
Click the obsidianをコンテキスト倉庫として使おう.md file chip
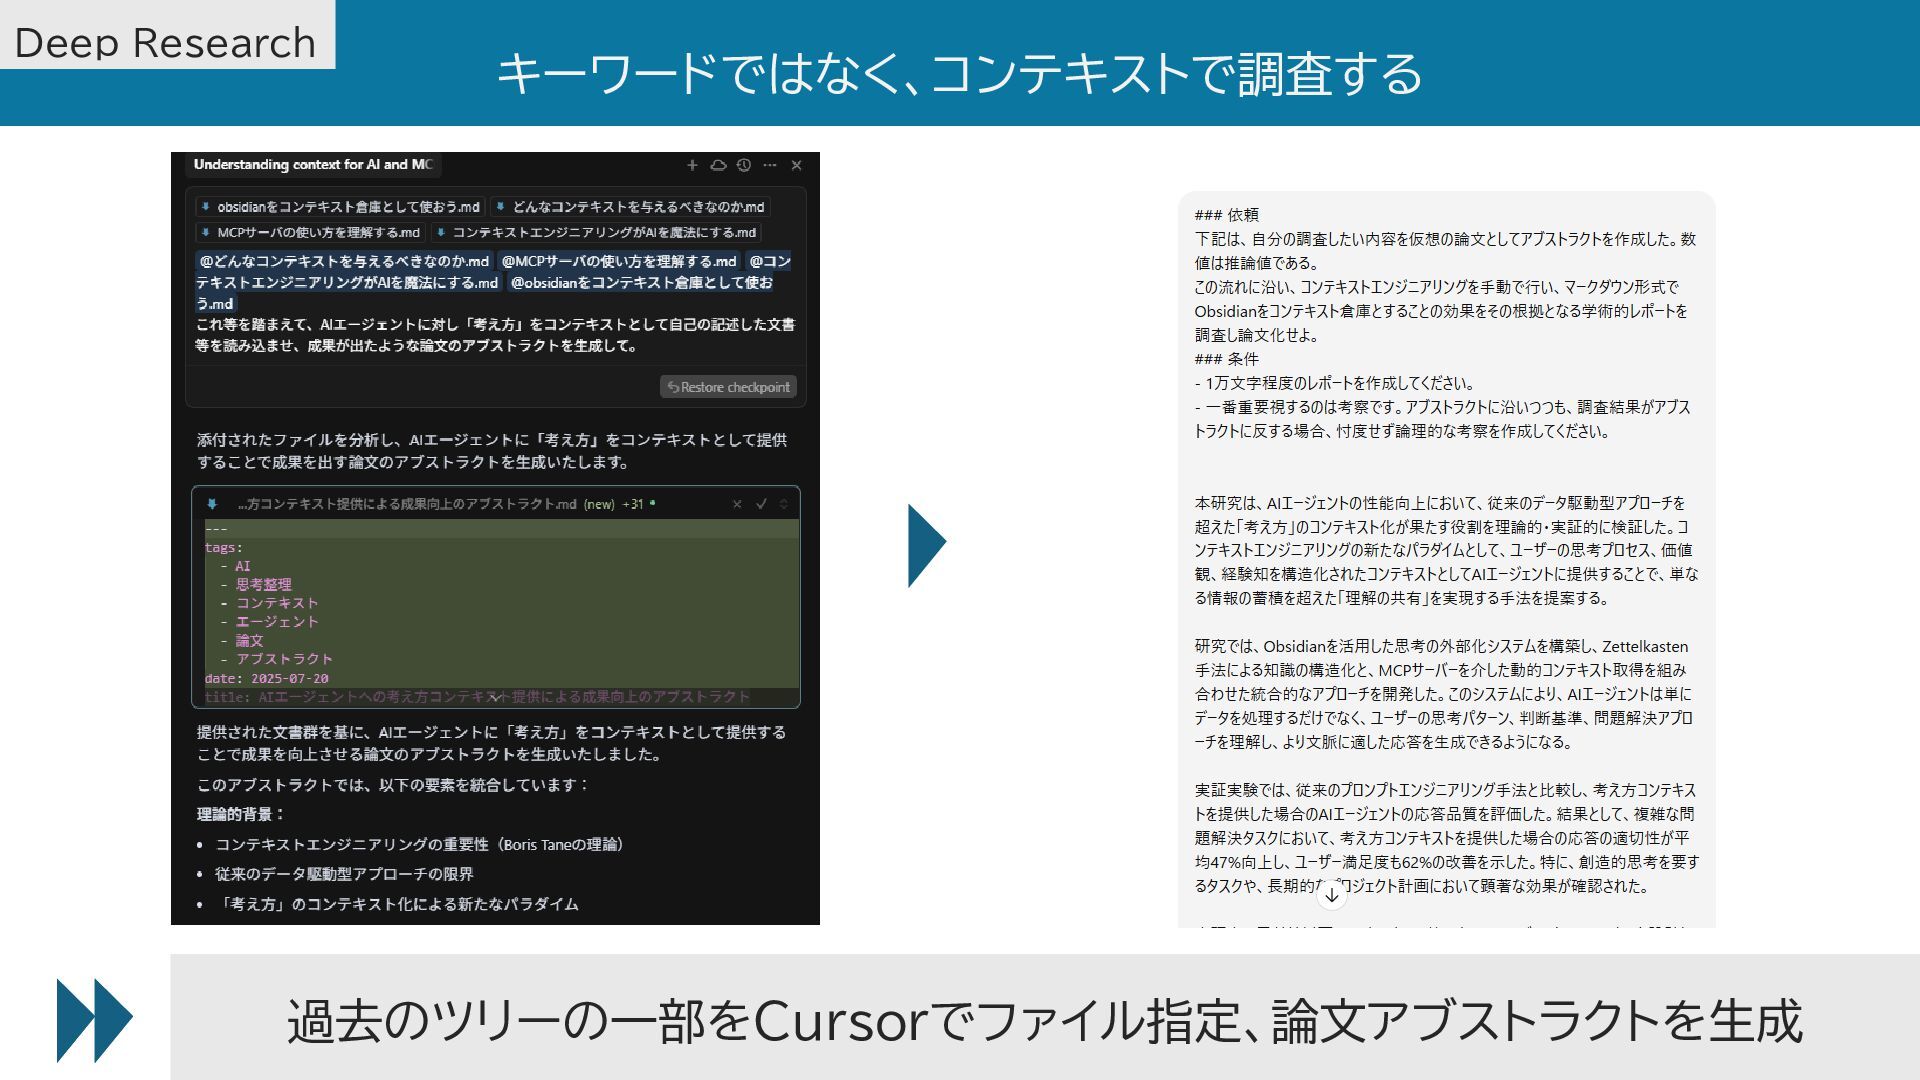[x=341, y=207]
